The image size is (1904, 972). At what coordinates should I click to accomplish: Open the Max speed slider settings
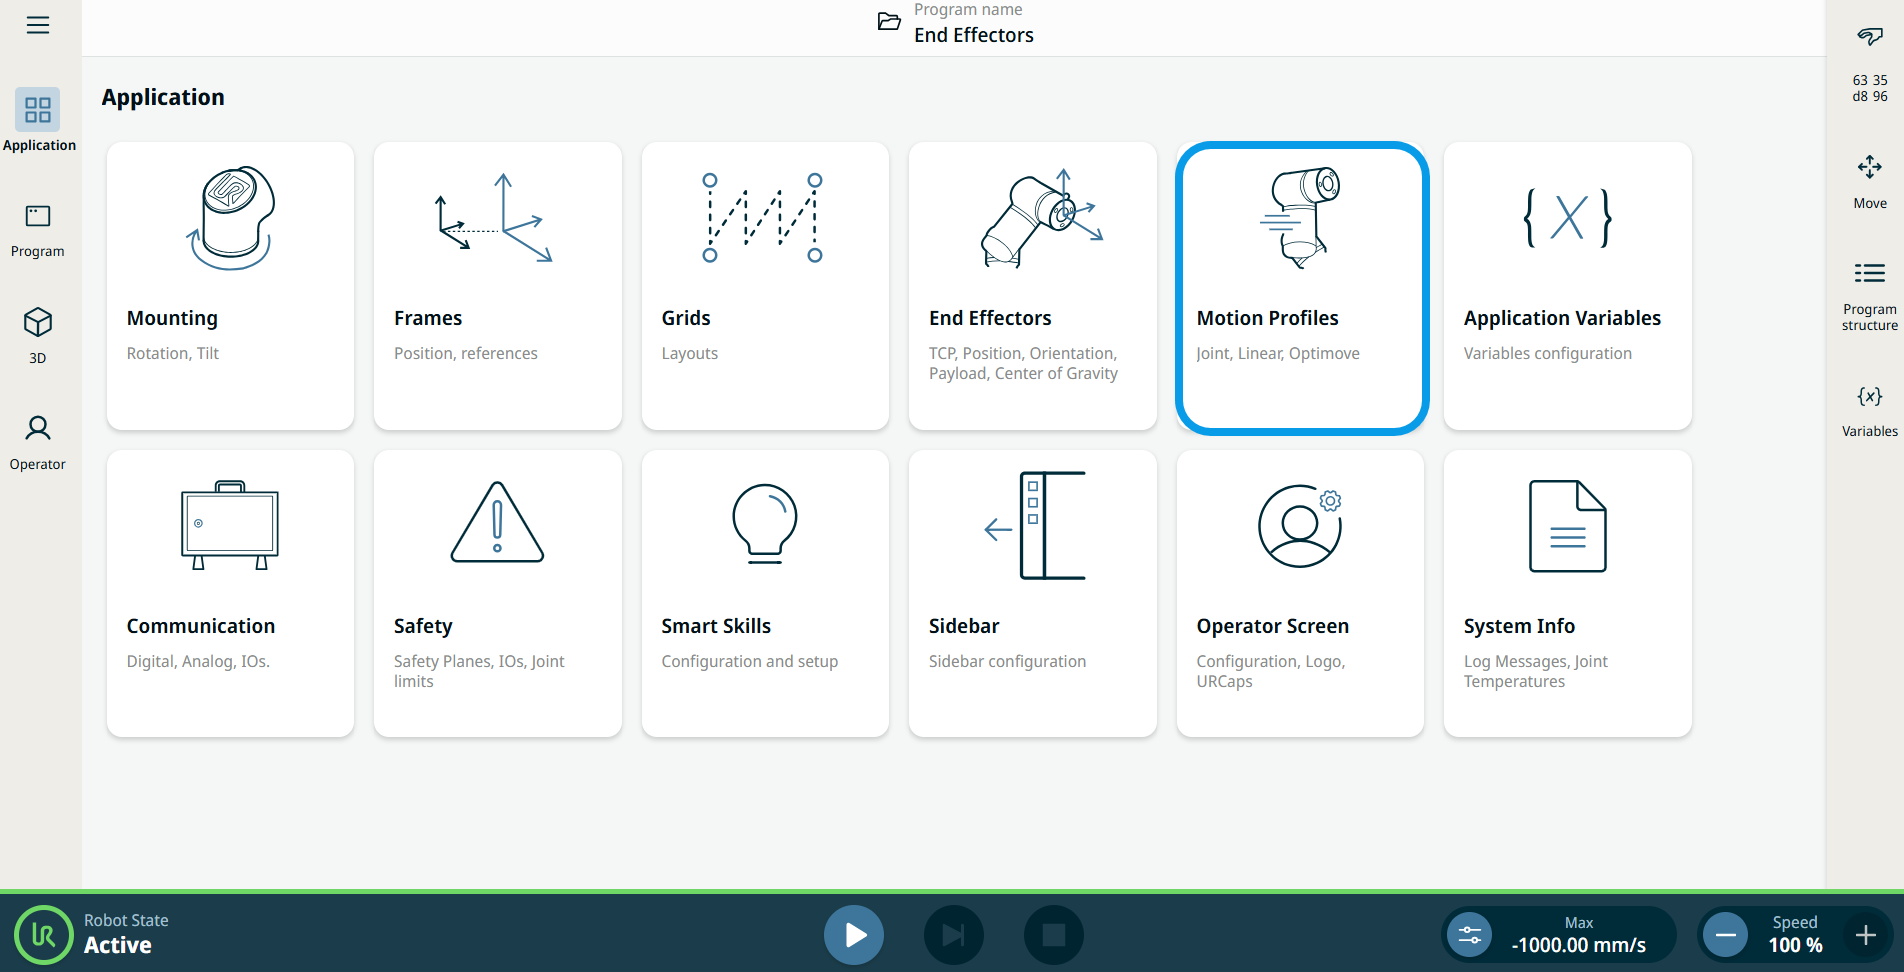point(1470,935)
